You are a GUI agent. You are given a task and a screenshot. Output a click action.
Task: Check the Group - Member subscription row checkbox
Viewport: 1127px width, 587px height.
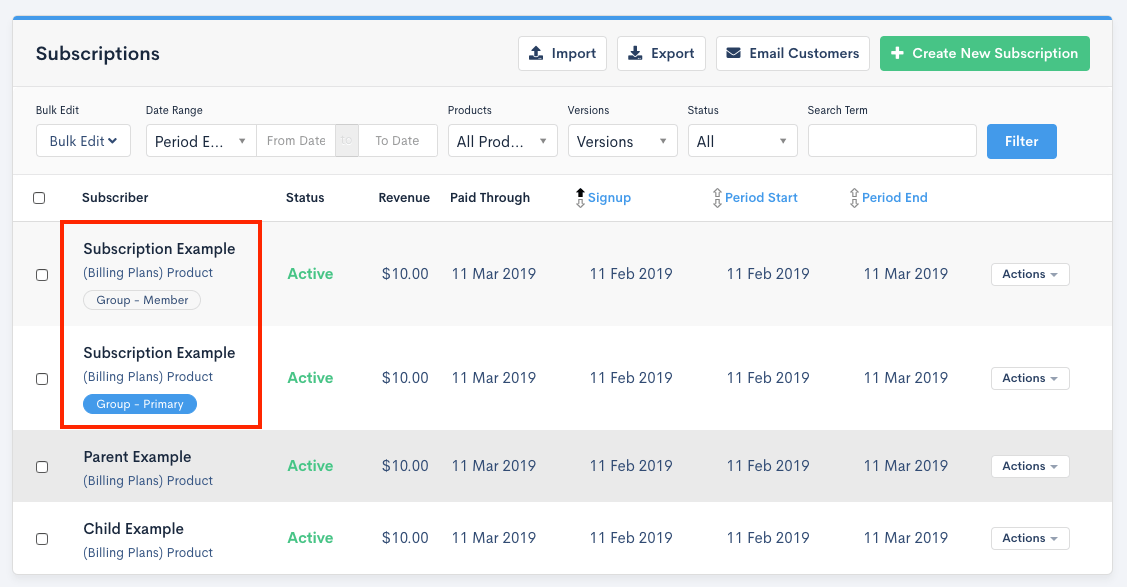42,275
